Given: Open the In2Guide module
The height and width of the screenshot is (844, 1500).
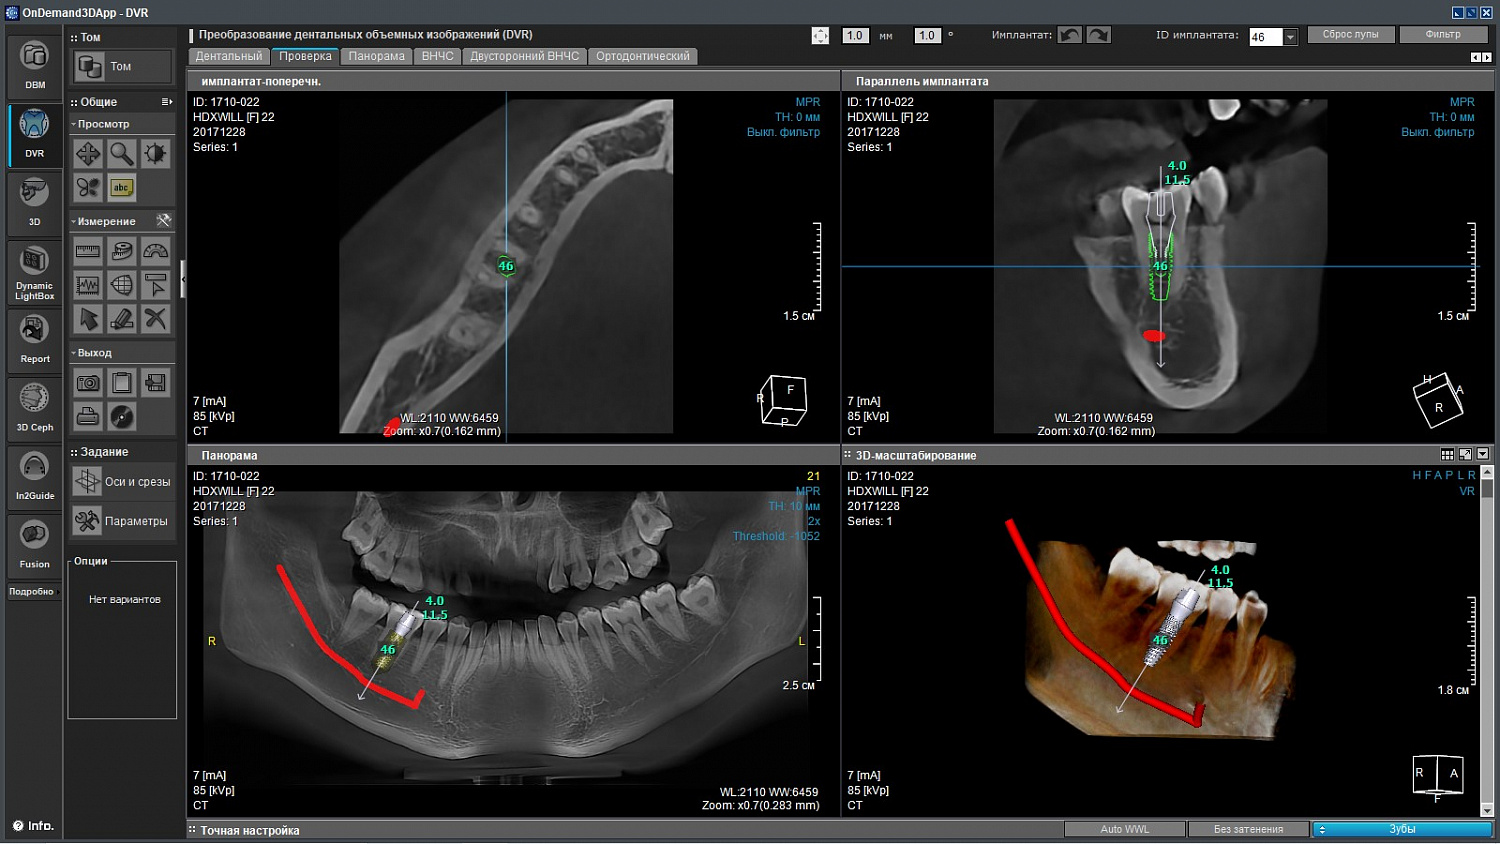Looking at the screenshot, I should pos(35,476).
